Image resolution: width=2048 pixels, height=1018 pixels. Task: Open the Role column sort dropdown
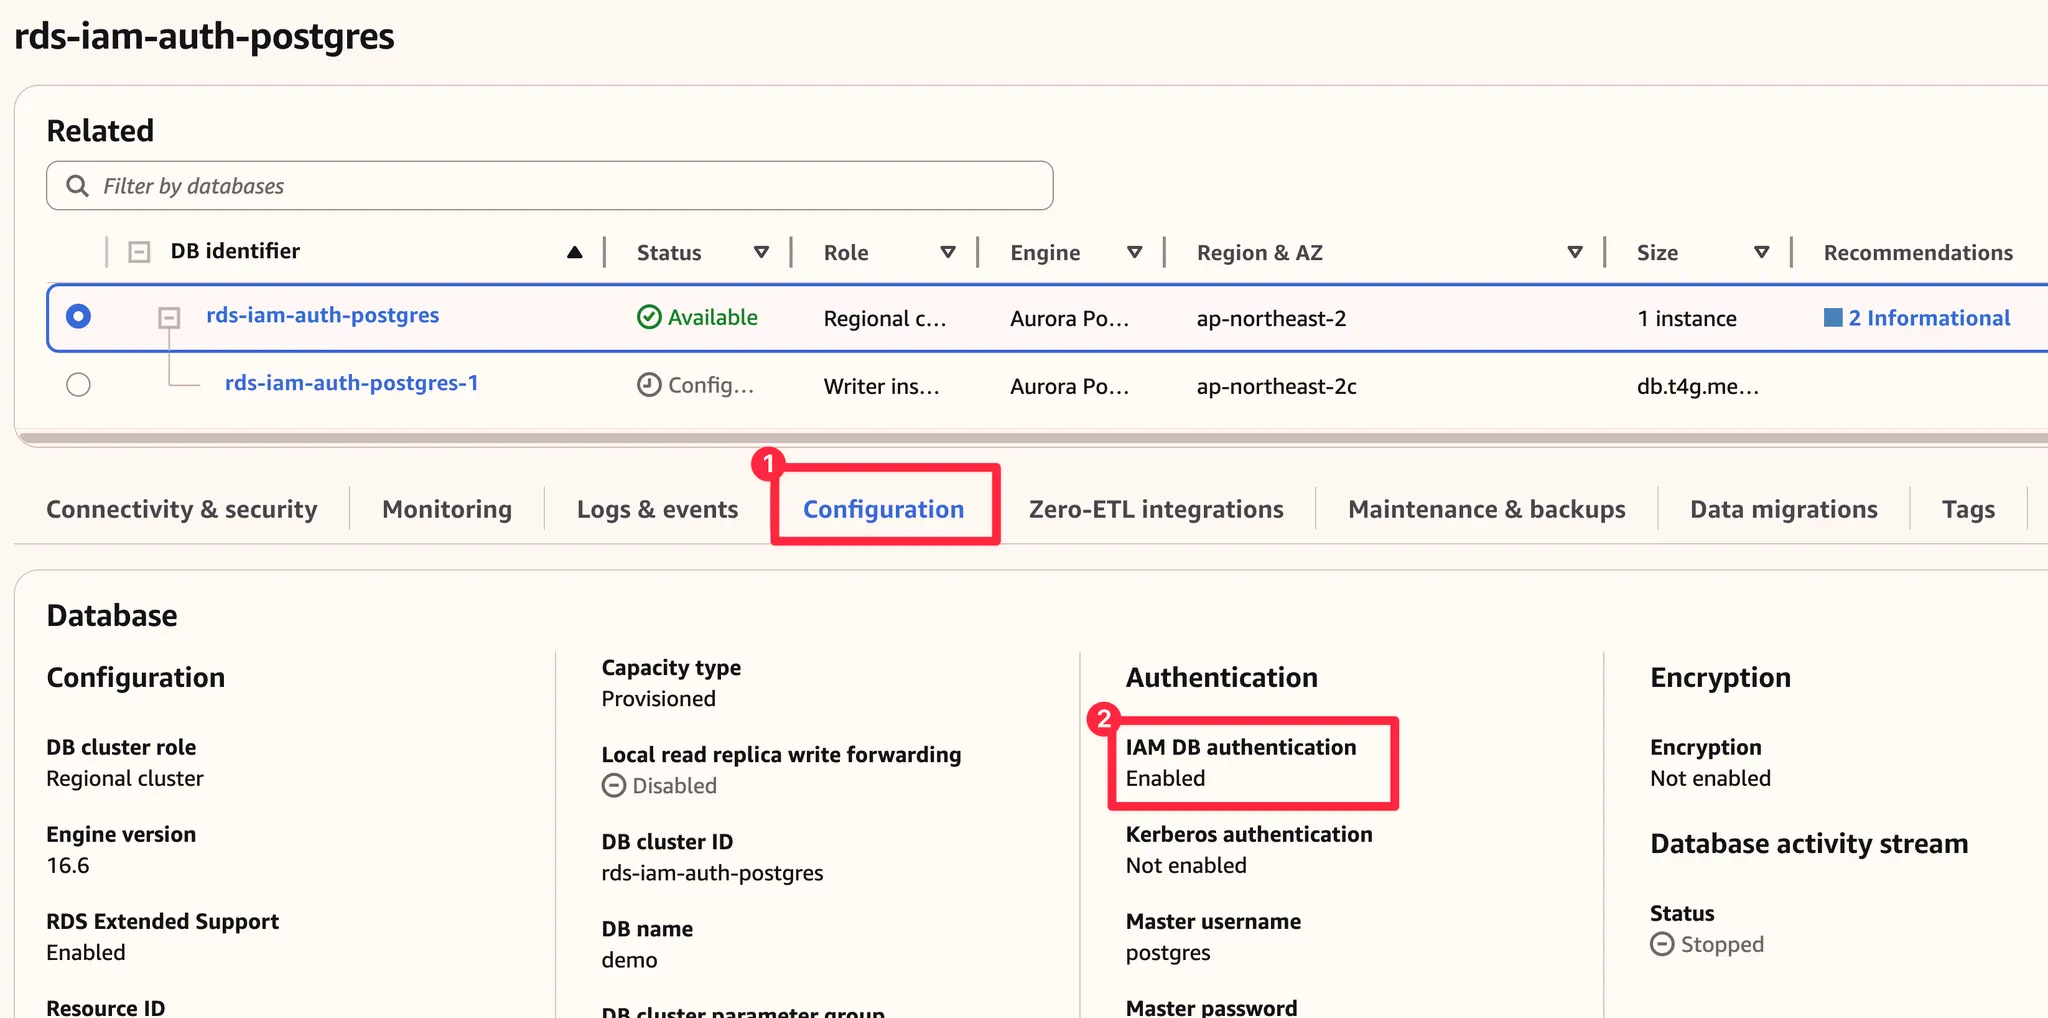pos(948,252)
